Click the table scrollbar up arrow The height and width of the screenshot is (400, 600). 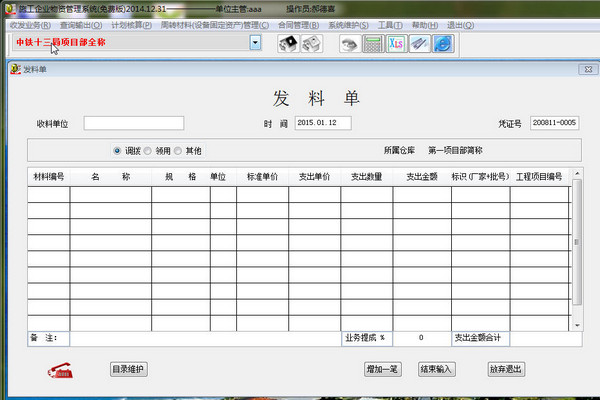pos(577,173)
